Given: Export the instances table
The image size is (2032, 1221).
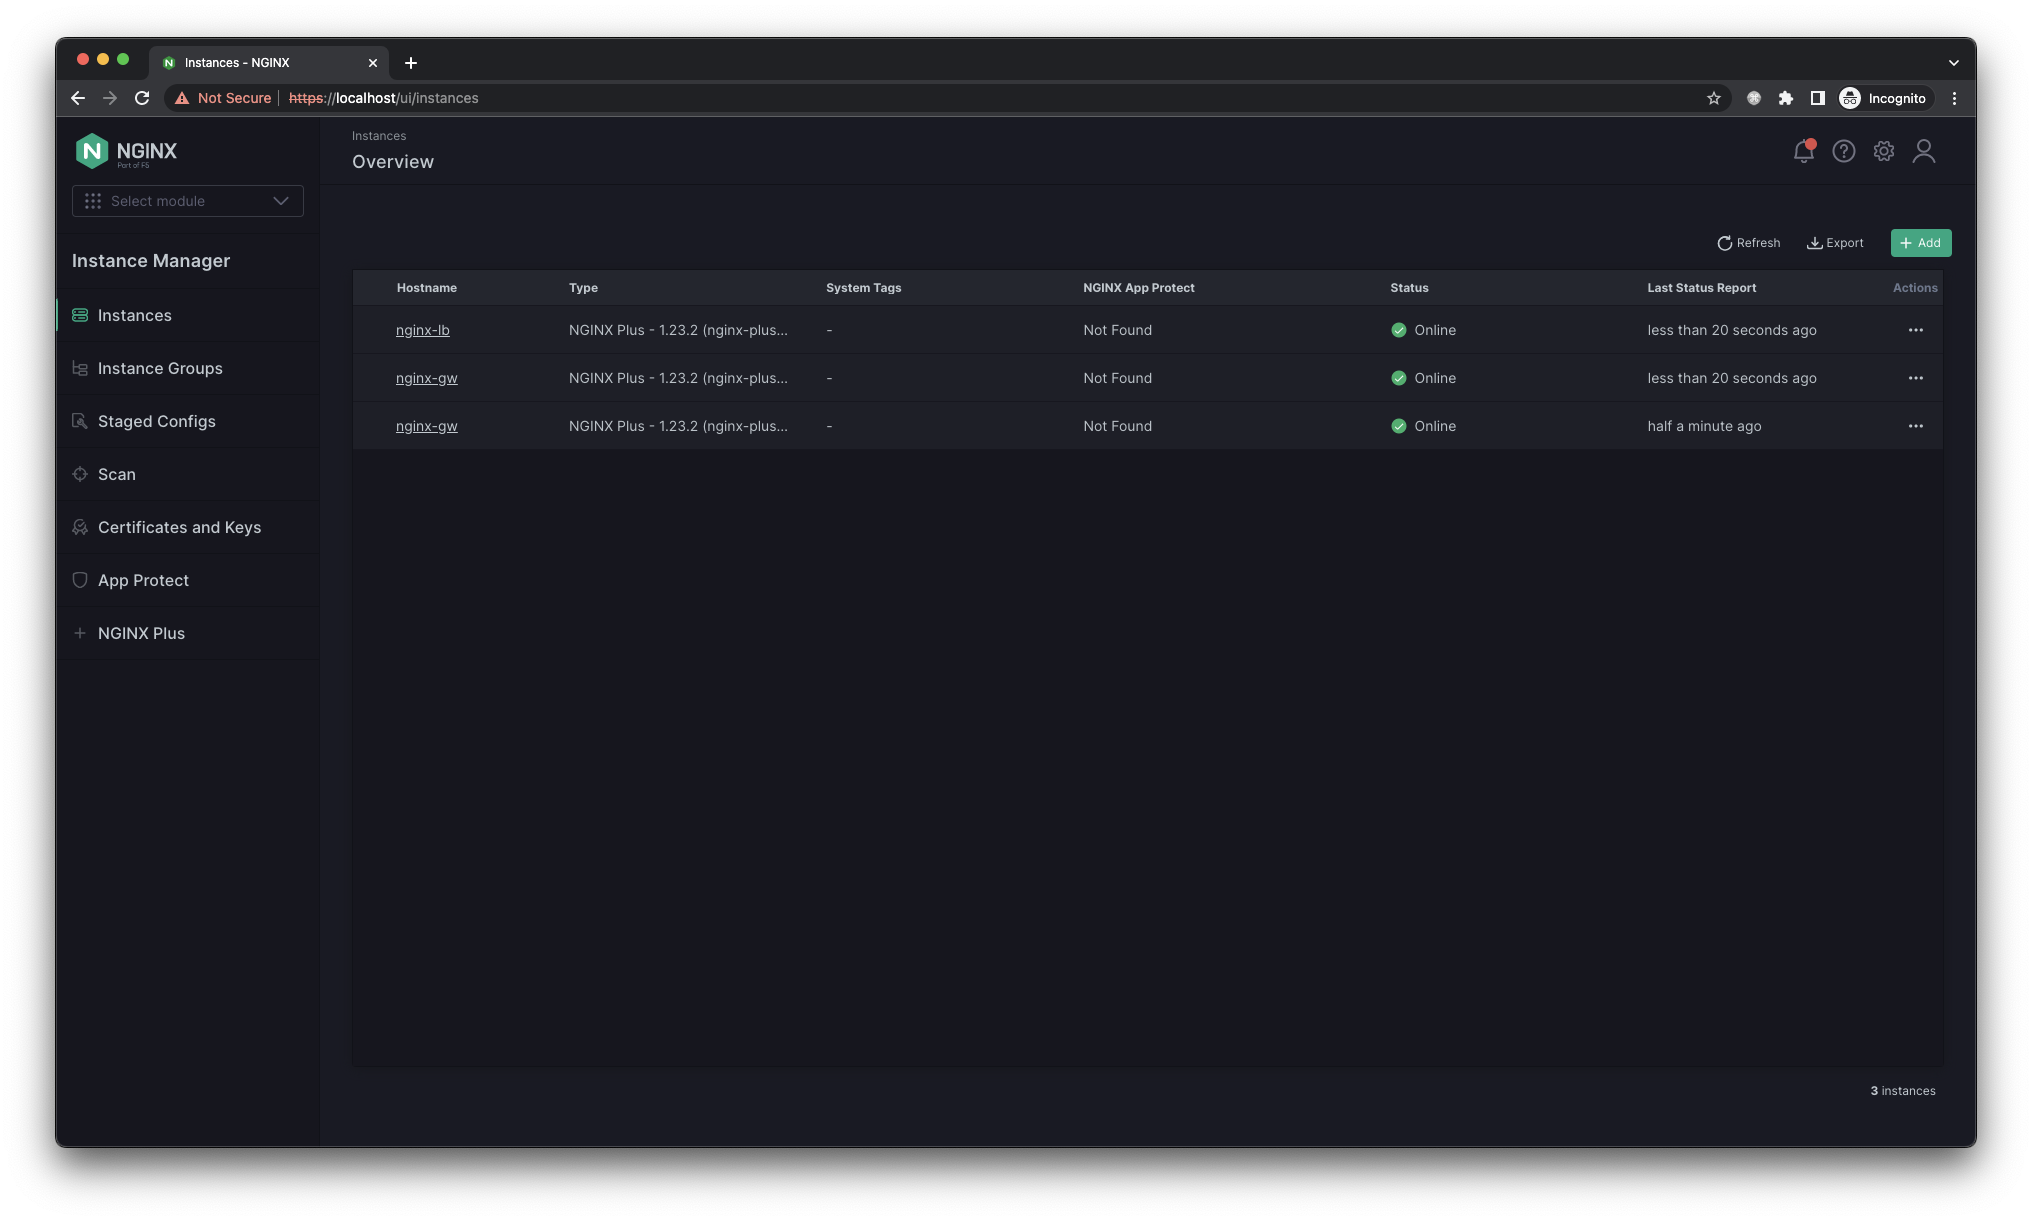Looking at the screenshot, I should coord(1835,243).
